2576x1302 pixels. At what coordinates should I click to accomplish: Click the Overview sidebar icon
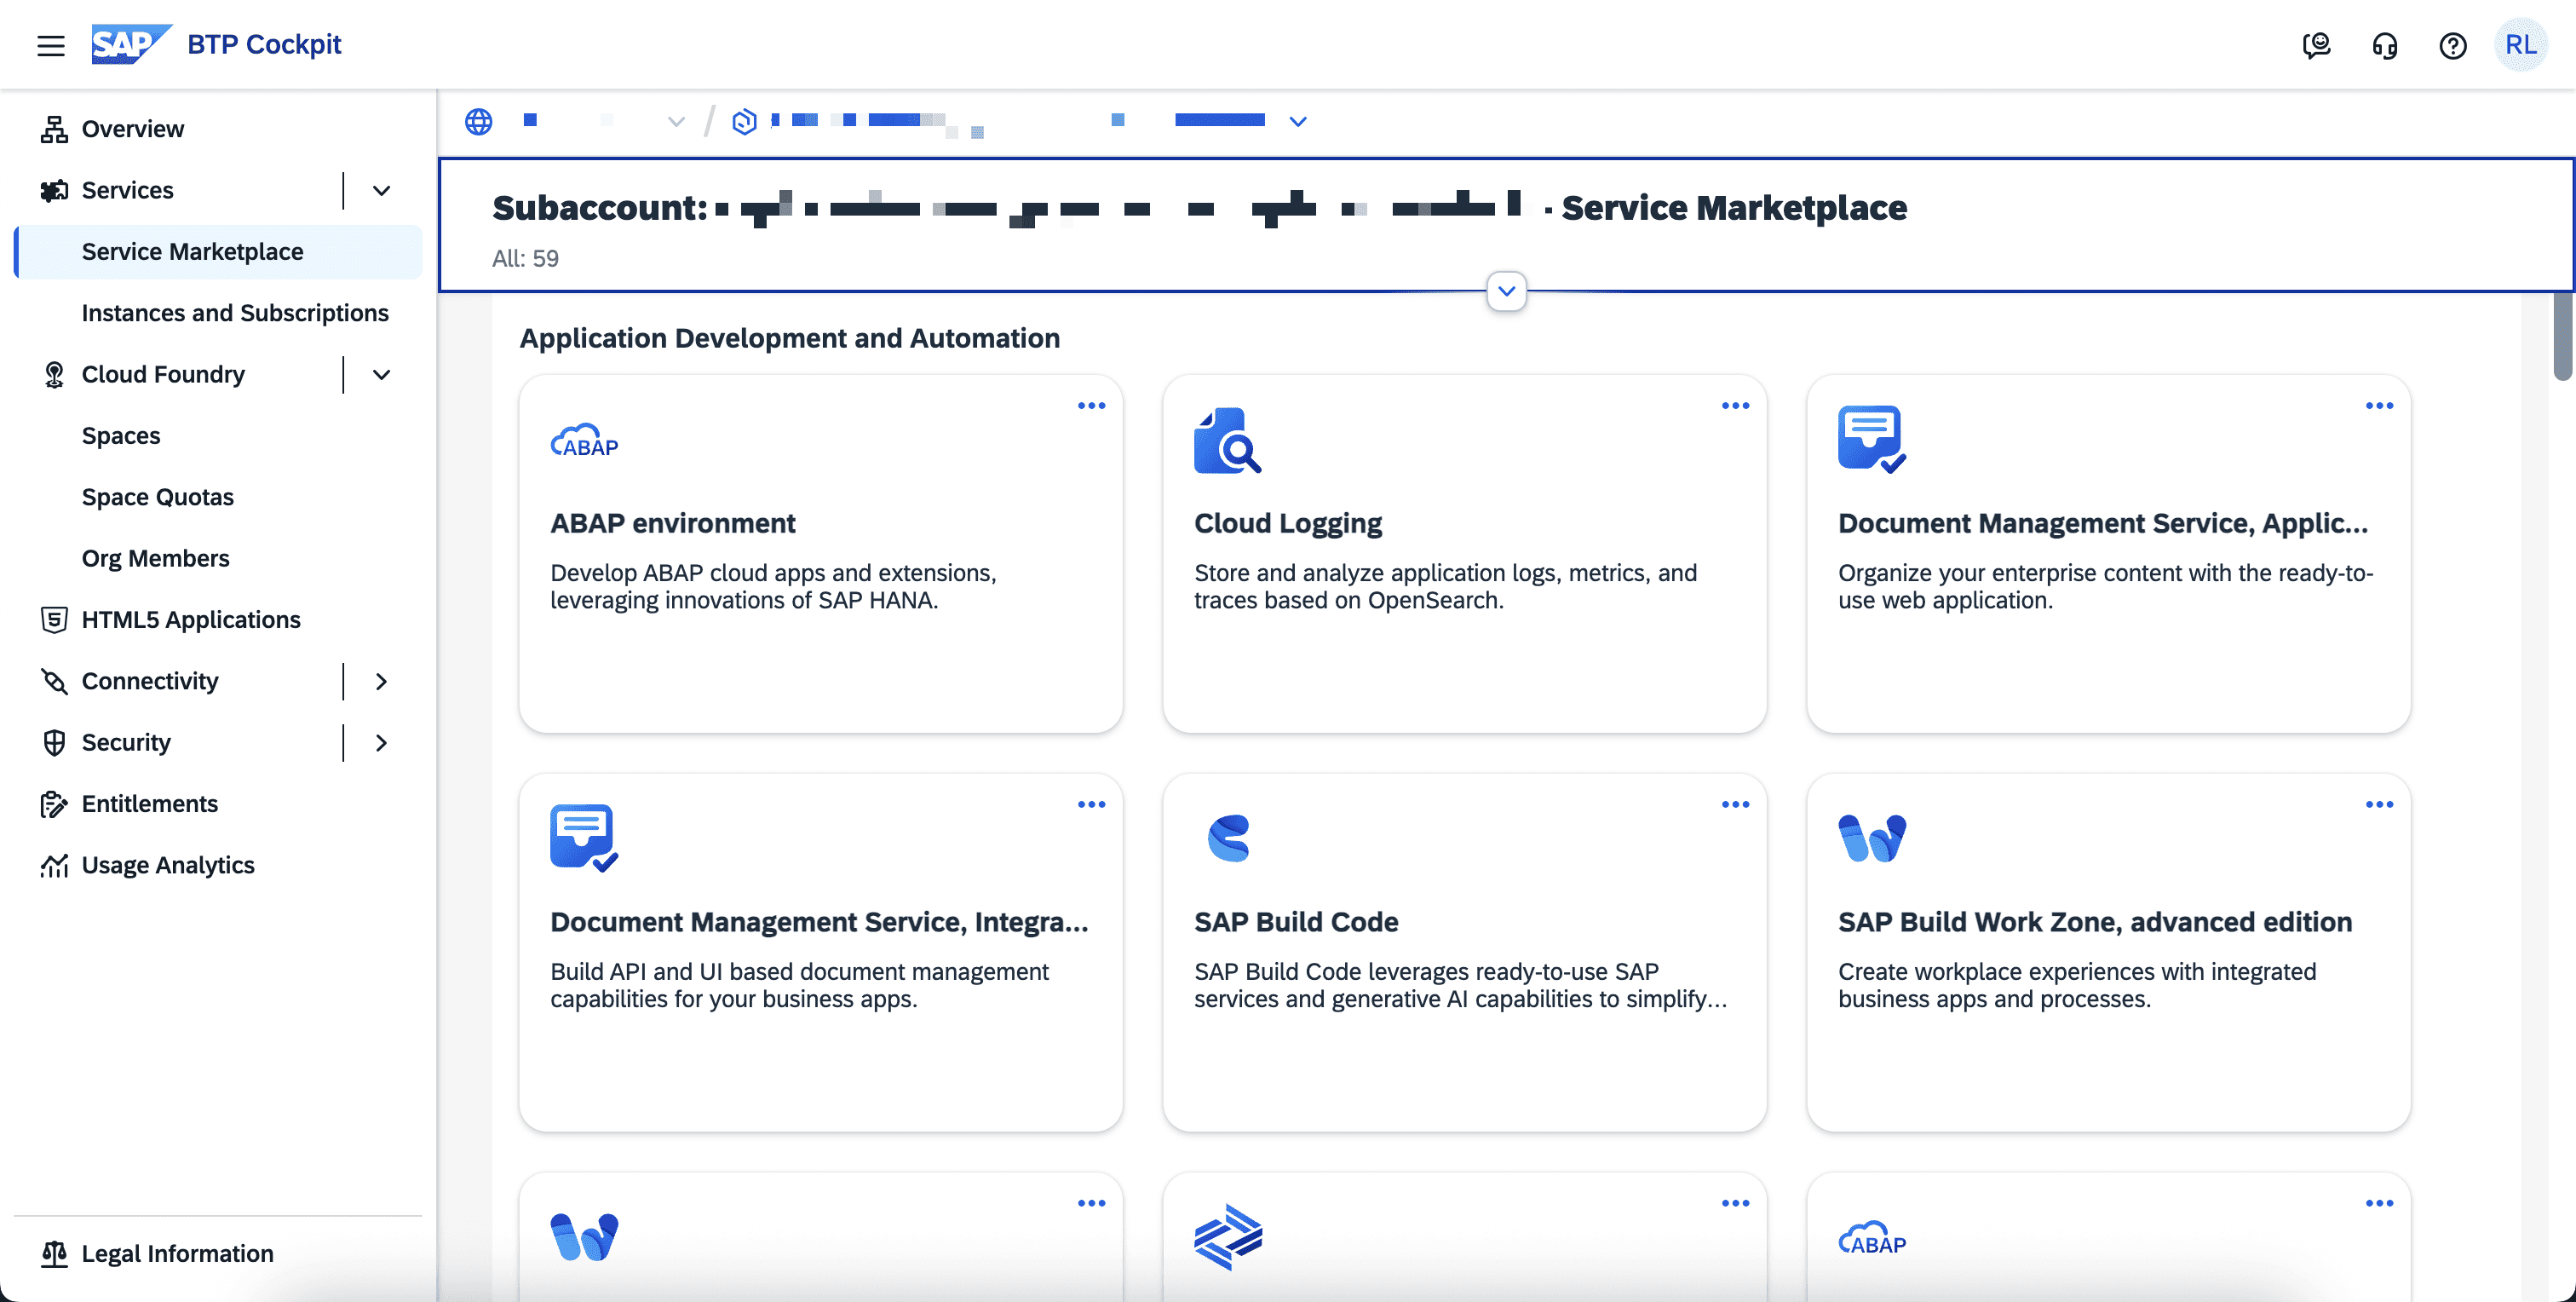pyautogui.click(x=54, y=129)
